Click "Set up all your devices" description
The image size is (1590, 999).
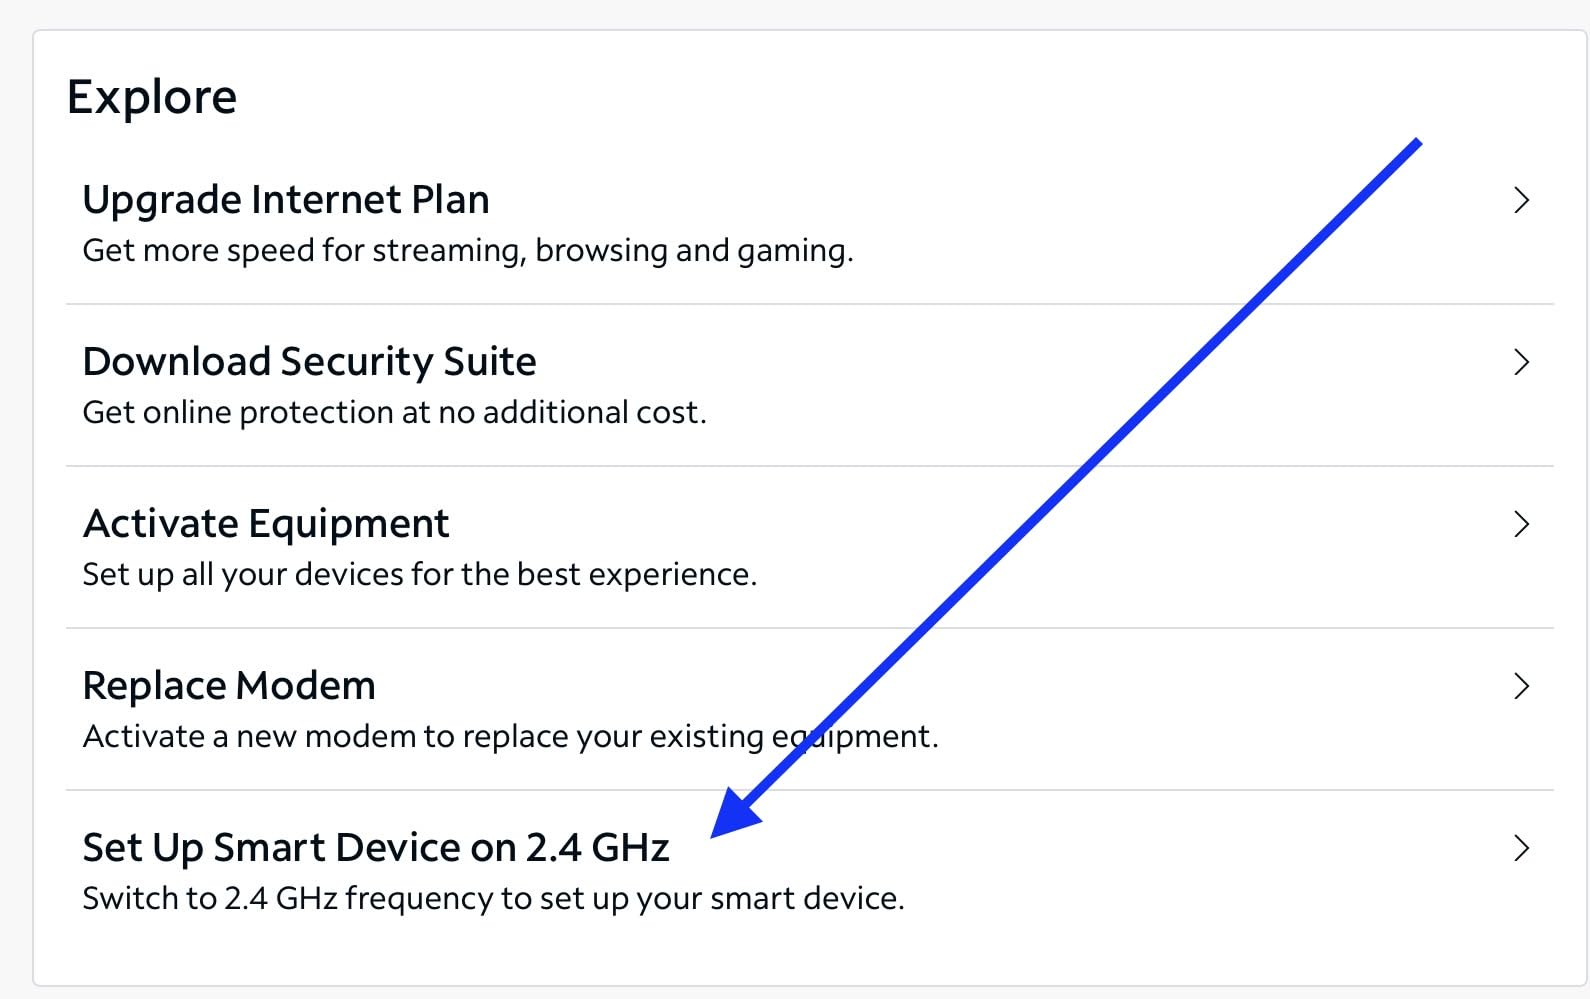[419, 574]
